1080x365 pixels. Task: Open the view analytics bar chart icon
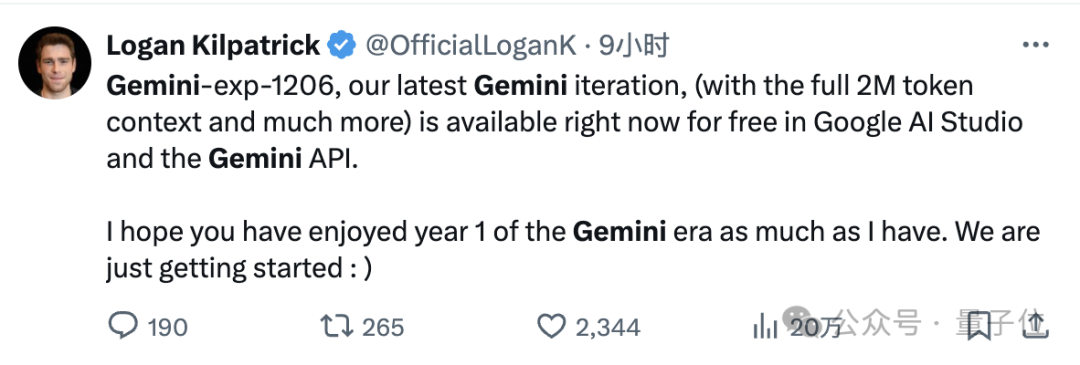point(765,326)
